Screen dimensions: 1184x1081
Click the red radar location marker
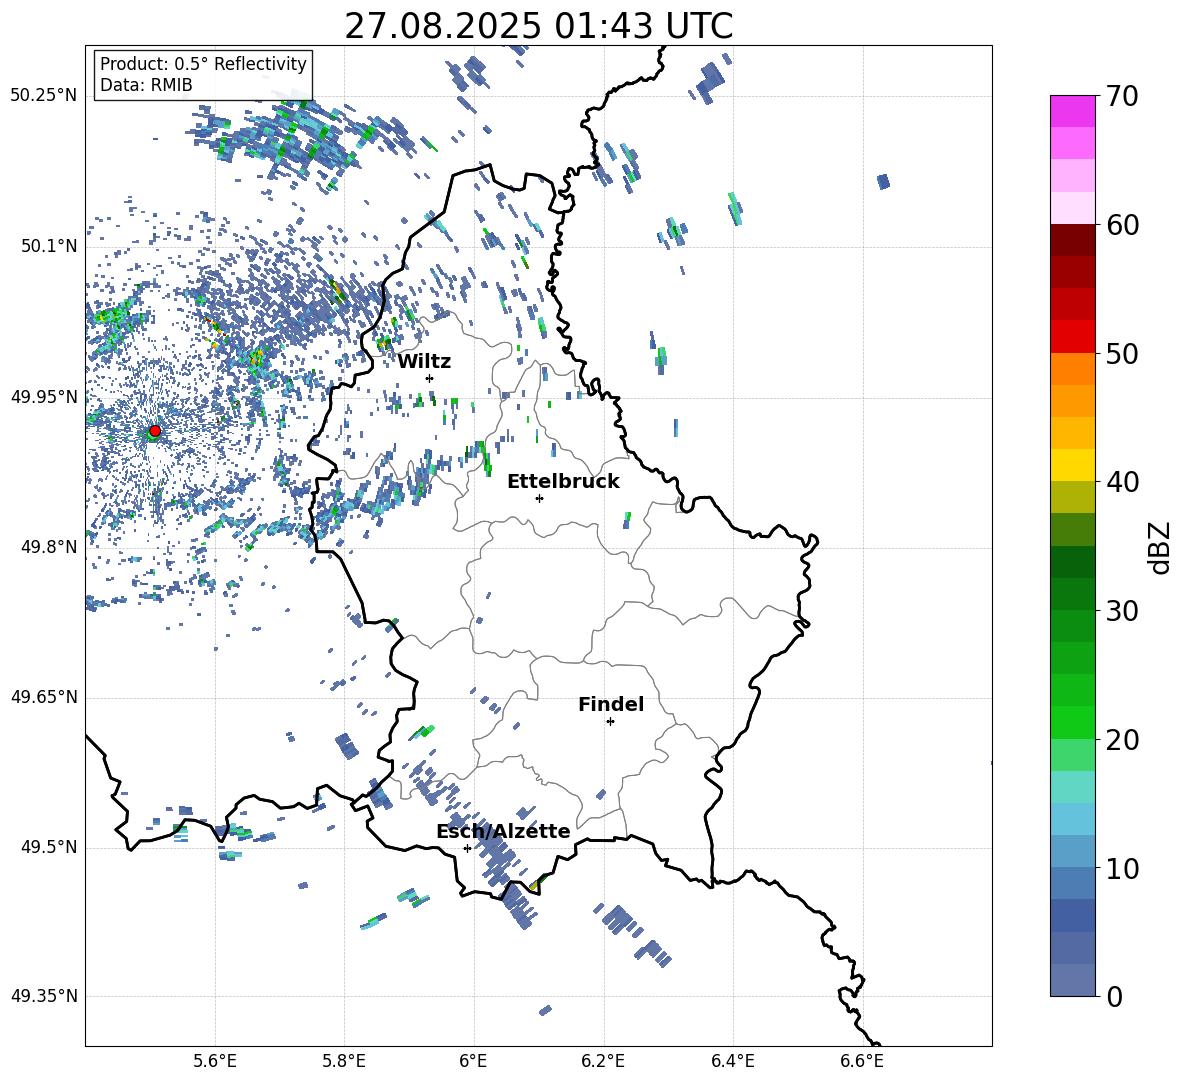click(155, 430)
